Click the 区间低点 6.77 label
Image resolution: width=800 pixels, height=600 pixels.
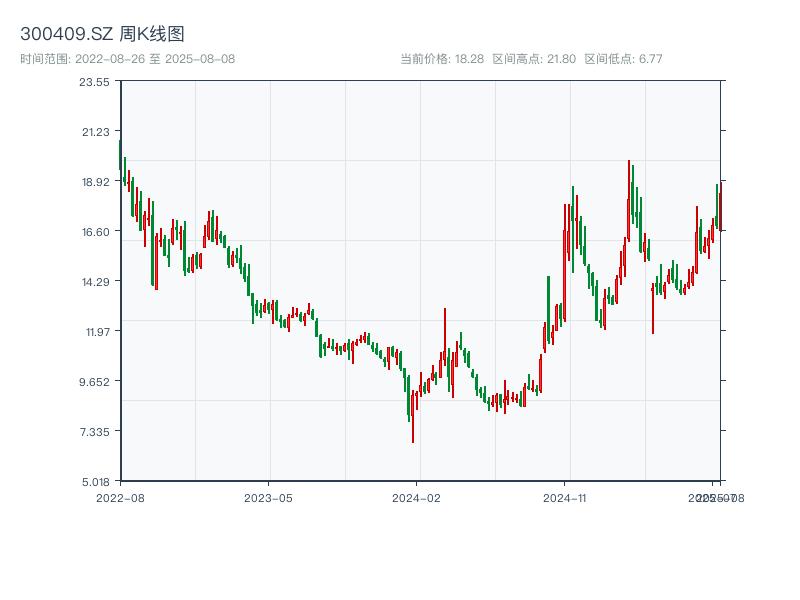tap(623, 59)
